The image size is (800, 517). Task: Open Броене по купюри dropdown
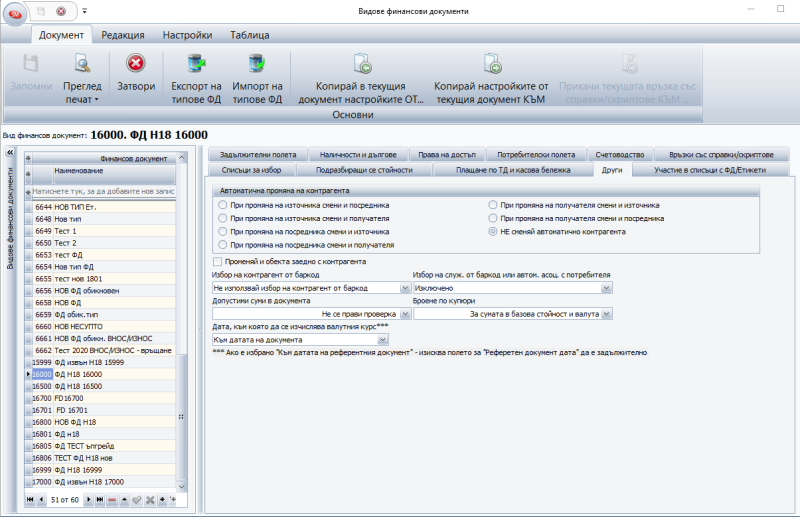(606, 314)
